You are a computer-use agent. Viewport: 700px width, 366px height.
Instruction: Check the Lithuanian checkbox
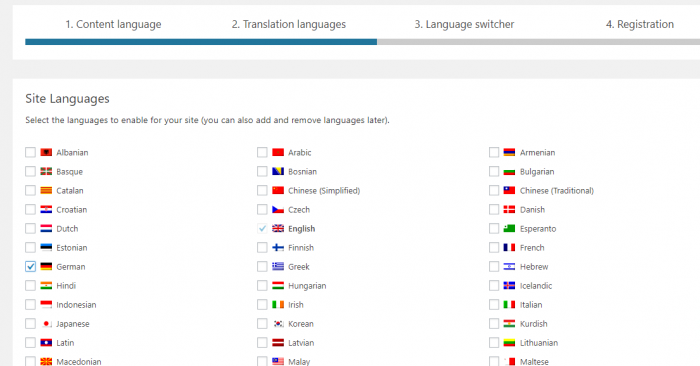point(494,343)
